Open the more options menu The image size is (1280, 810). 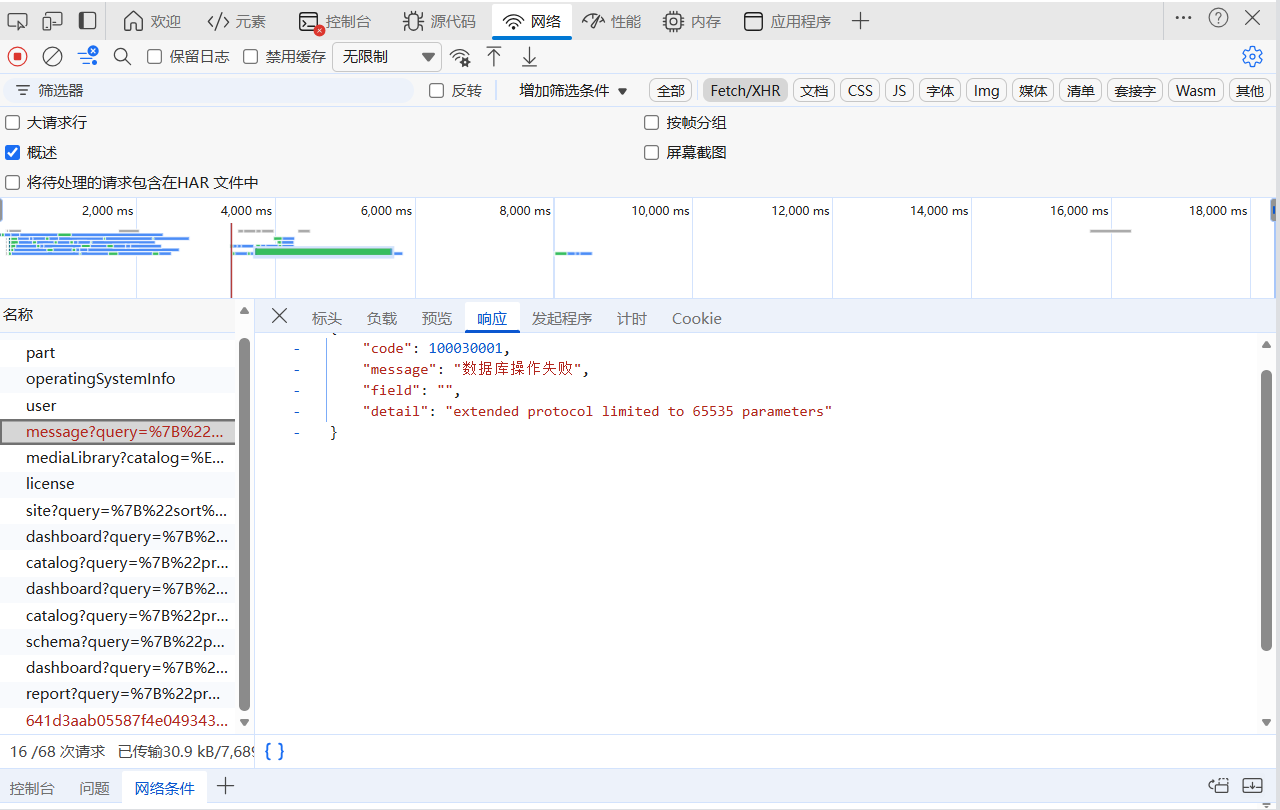click(1183, 18)
